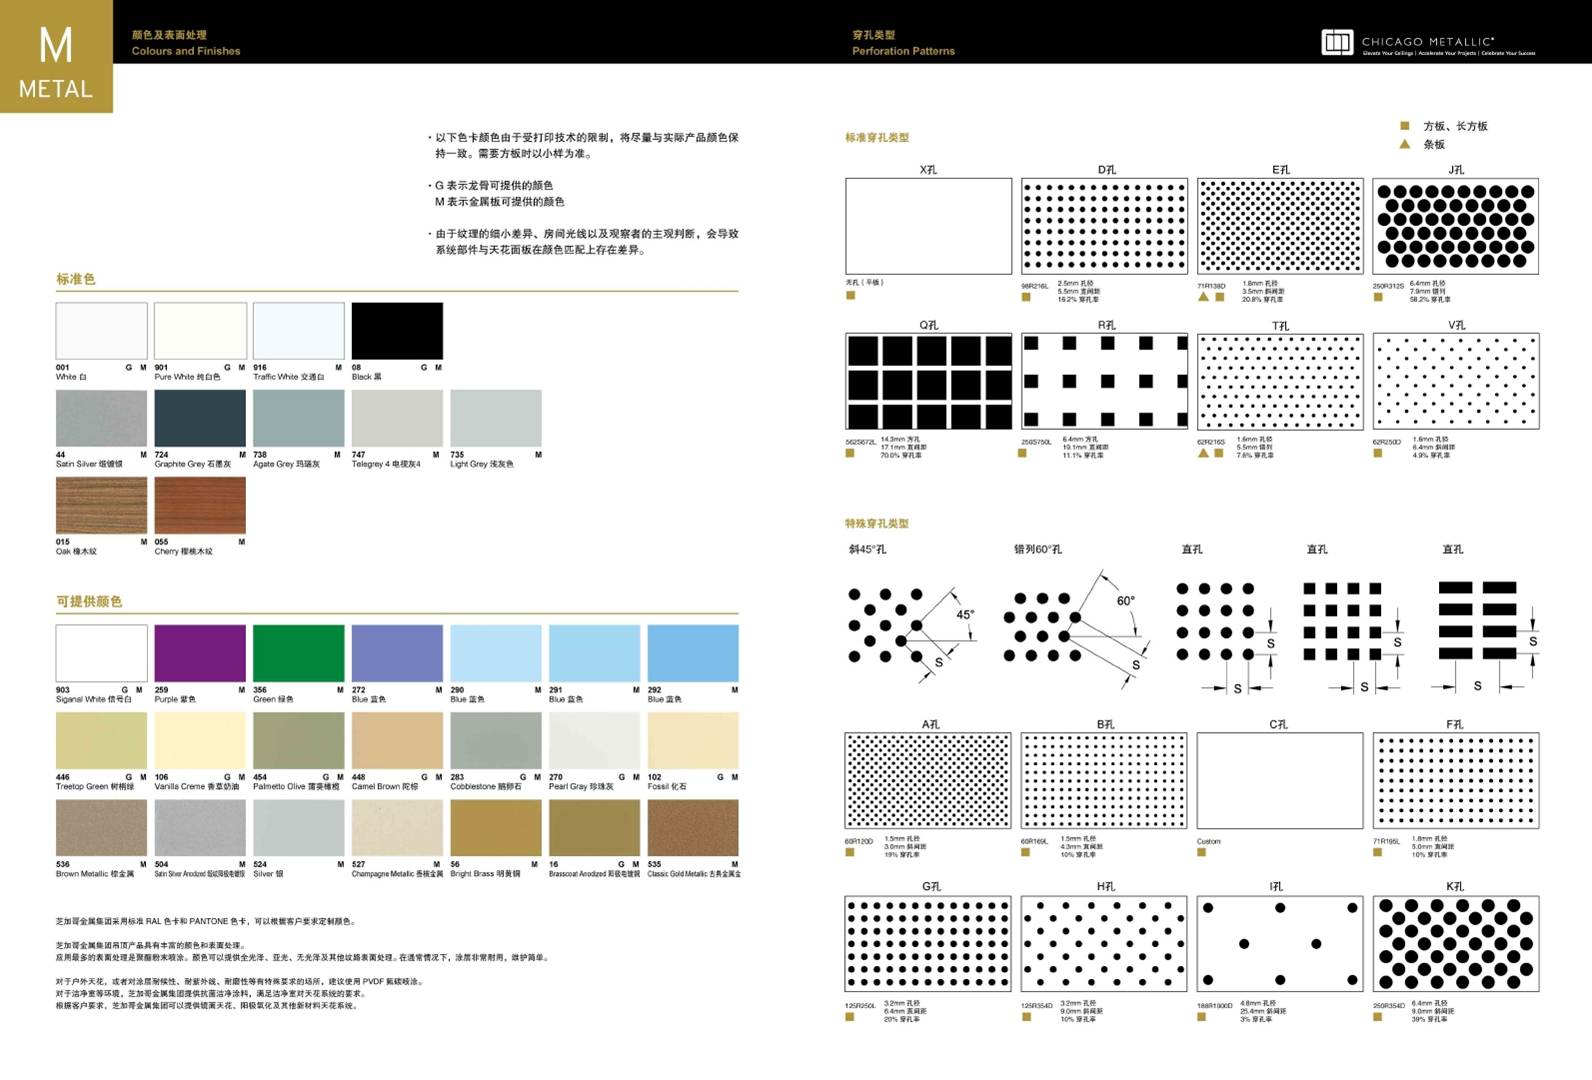
Task: Open the T孔 perforation pattern sample
Action: [x=1281, y=381]
